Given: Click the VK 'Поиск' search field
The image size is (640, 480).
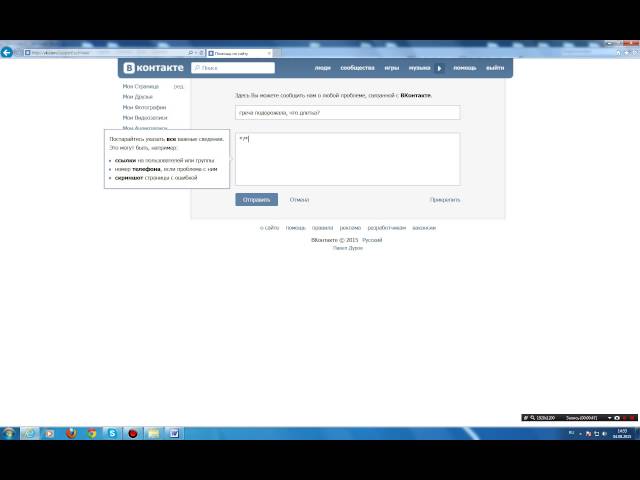Looking at the screenshot, I should [x=233, y=68].
